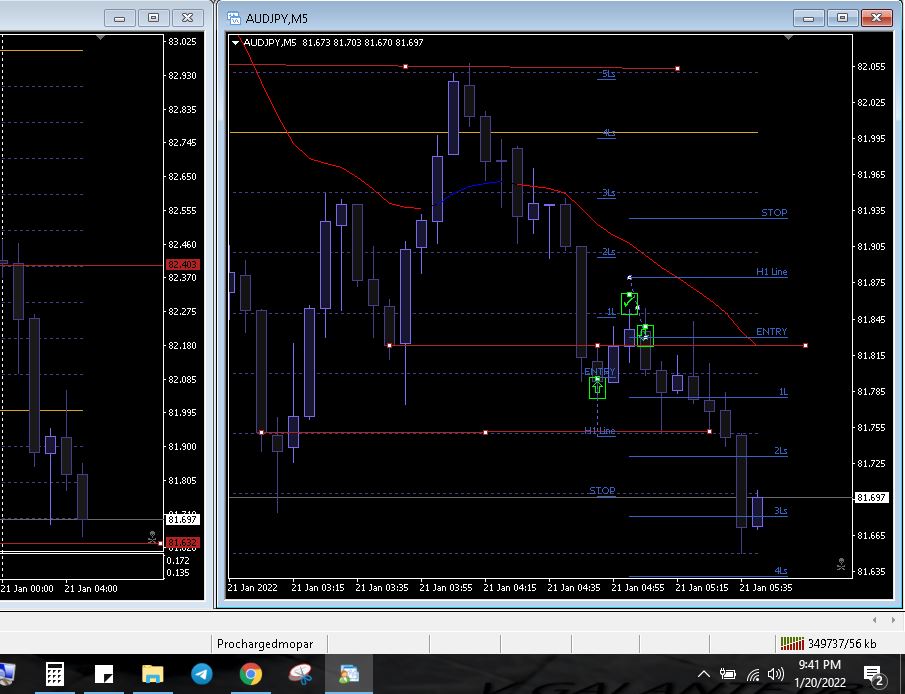
Task: Select the skull icon in the AUDJPY chart corner
Action: click(x=841, y=564)
